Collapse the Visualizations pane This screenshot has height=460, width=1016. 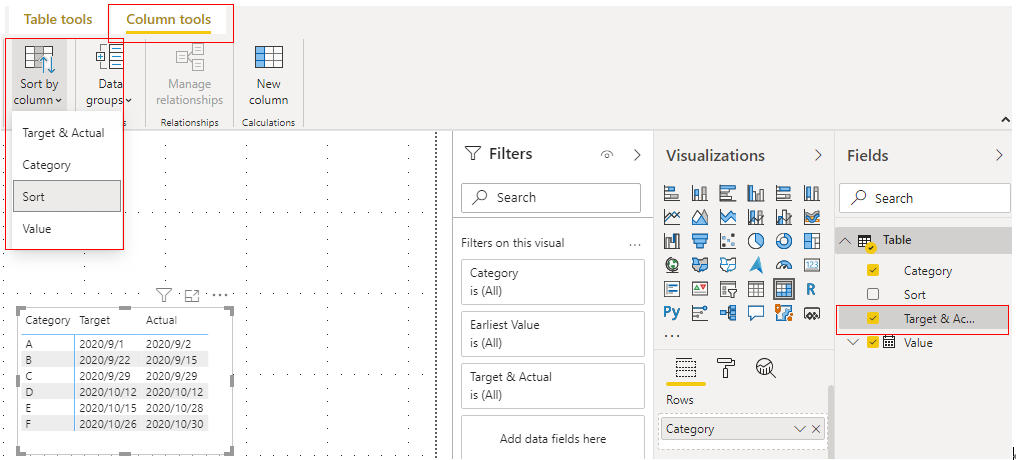pos(818,155)
